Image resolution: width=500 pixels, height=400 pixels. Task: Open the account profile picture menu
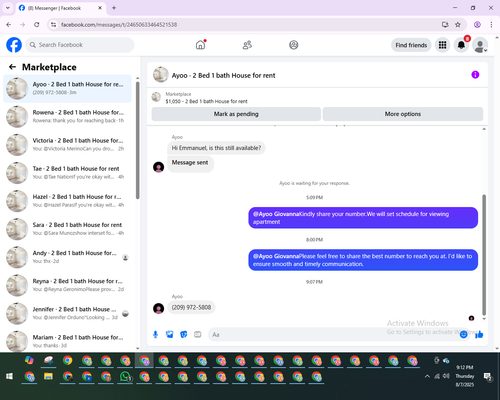click(480, 45)
